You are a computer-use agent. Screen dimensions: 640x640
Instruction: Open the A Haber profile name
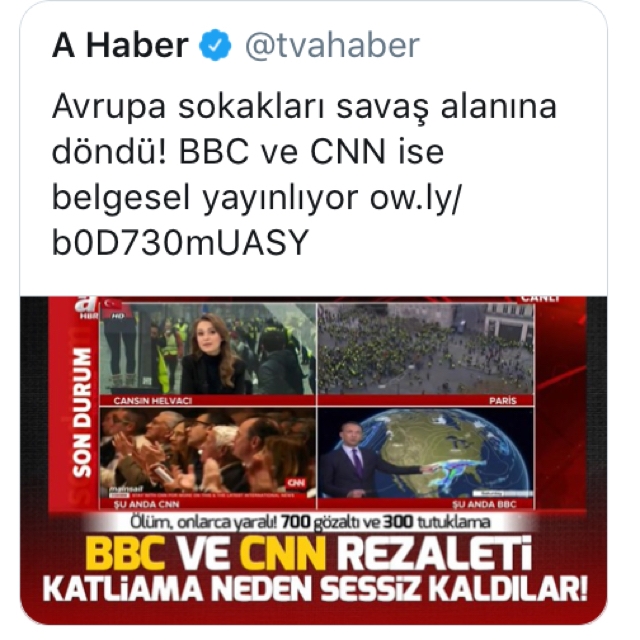click(x=120, y=45)
